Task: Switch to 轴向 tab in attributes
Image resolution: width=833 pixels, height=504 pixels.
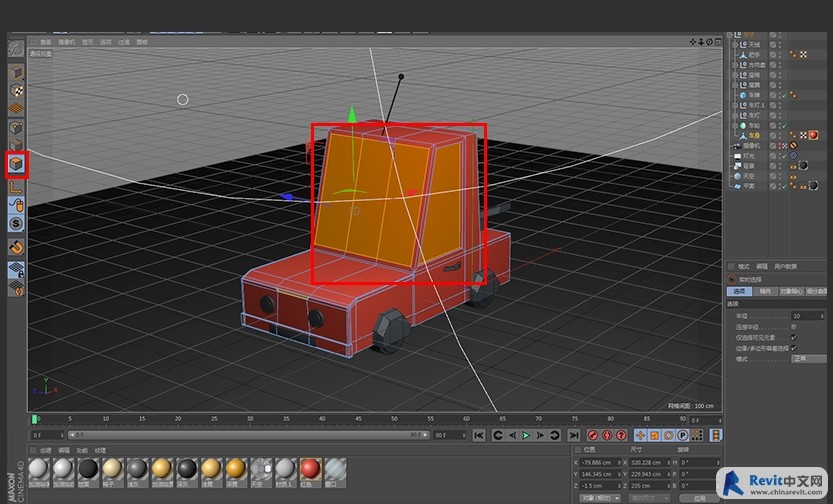Action: [x=765, y=292]
